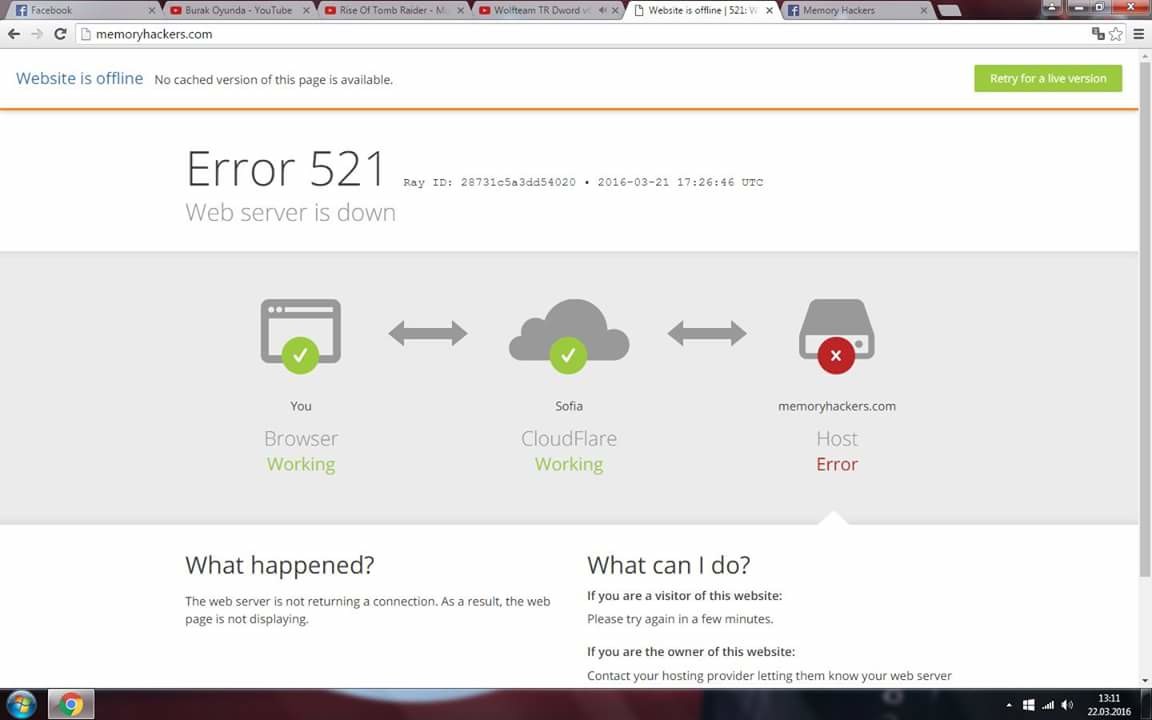This screenshot has height=720, width=1152.
Task: Click the CloudFlare cloud icon
Action: [x=569, y=335]
